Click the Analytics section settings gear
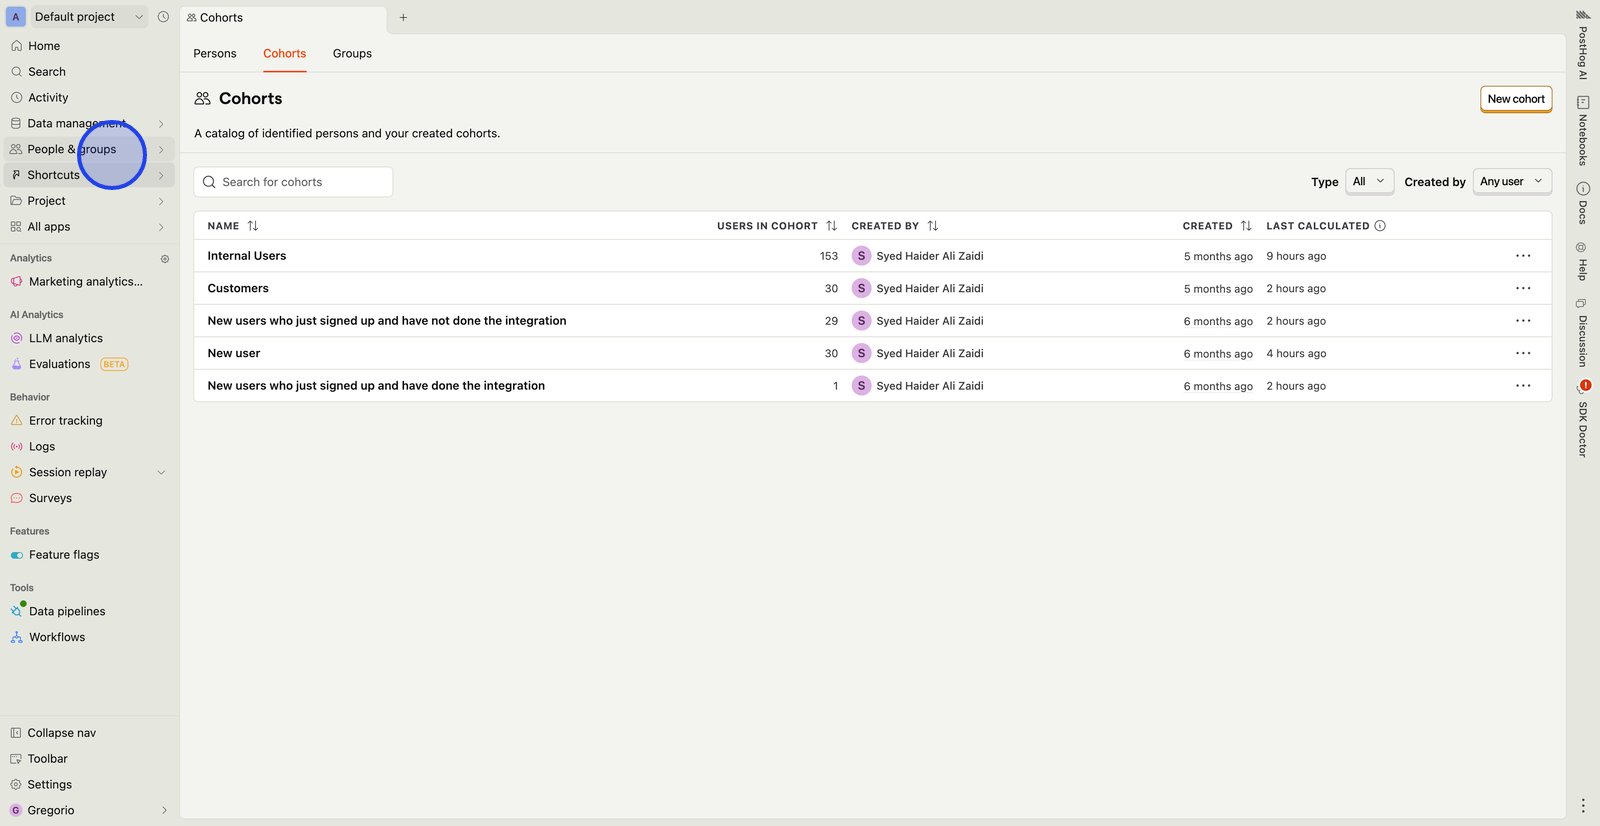 pyautogui.click(x=165, y=259)
